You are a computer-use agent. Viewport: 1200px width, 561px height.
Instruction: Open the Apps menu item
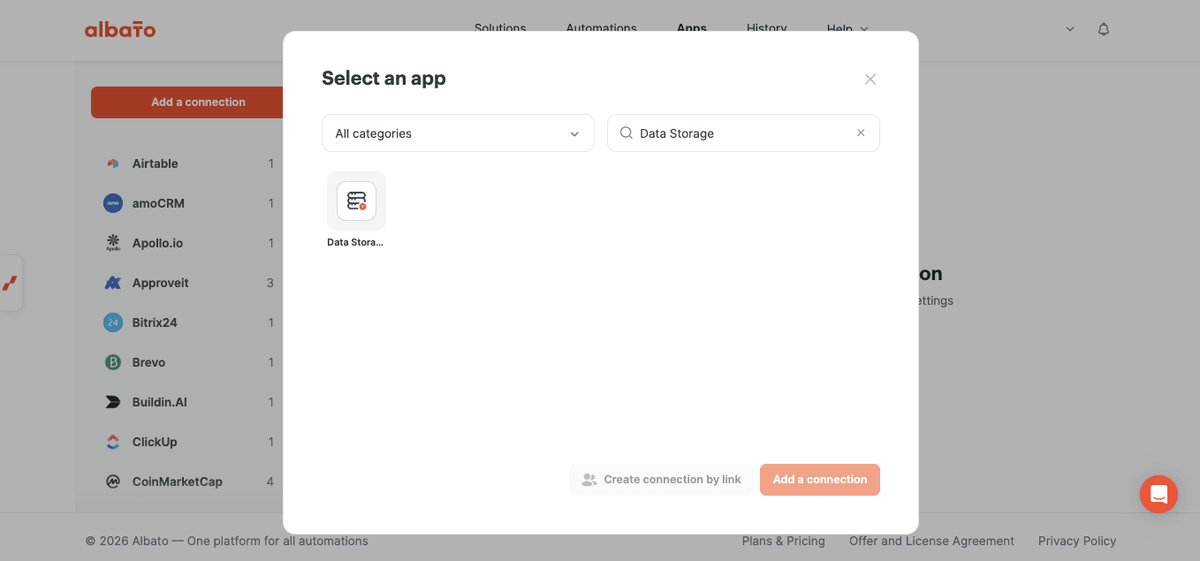(x=691, y=29)
